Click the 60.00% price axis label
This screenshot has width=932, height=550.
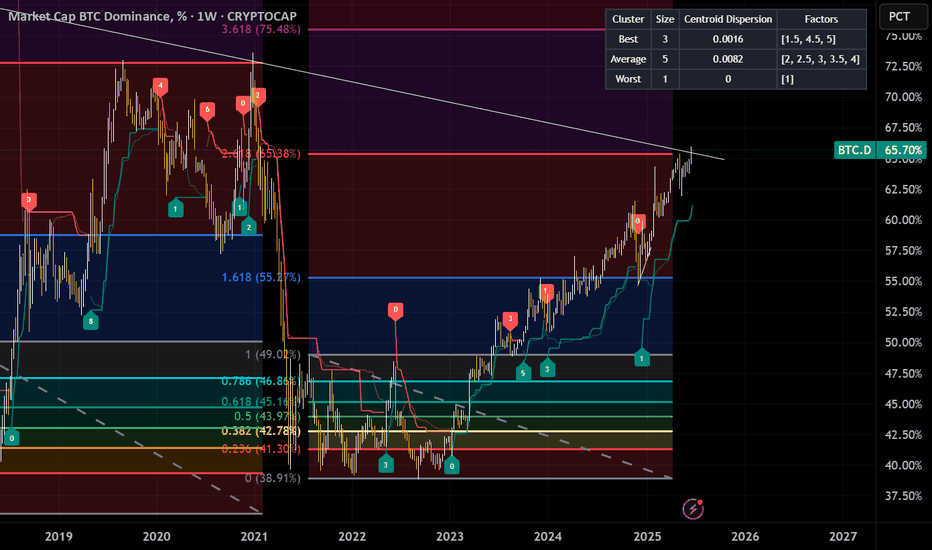point(903,219)
